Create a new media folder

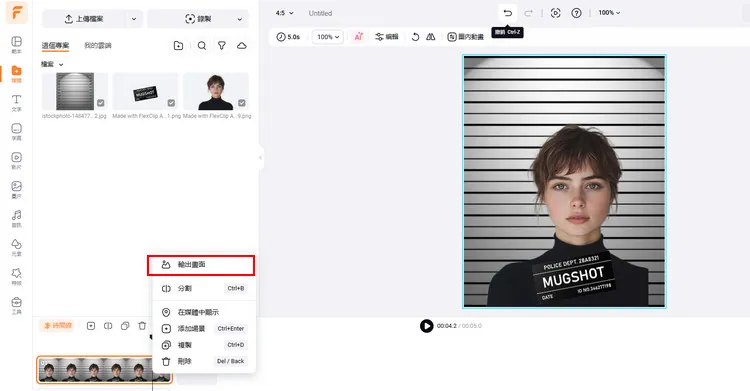tap(178, 45)
